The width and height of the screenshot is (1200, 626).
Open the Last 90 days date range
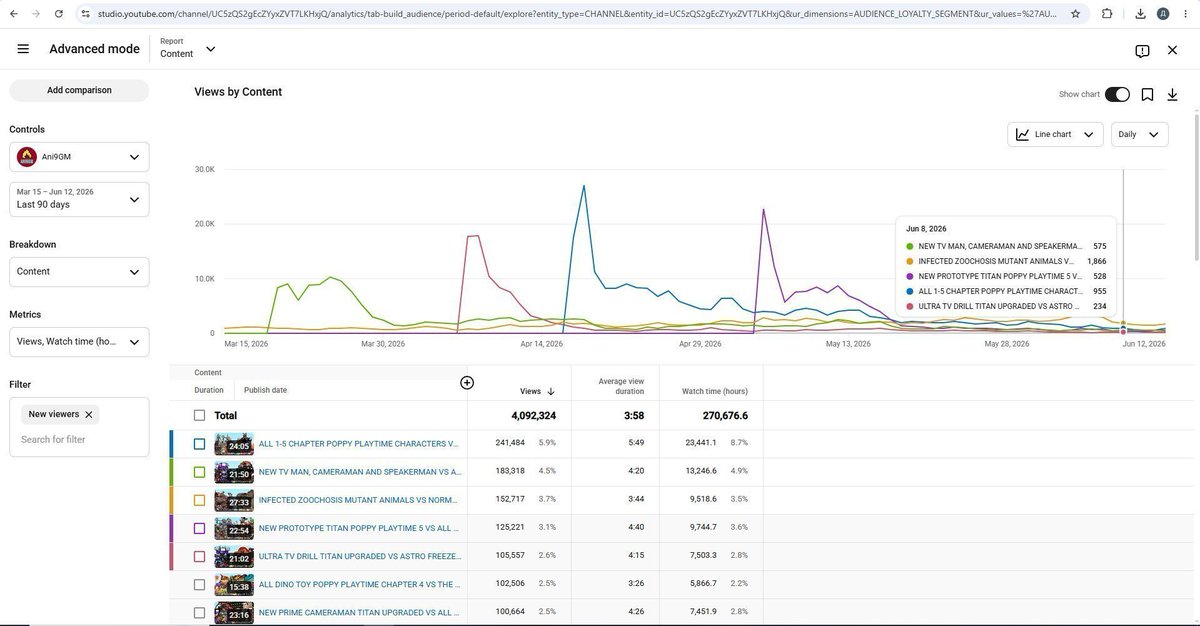79,199
